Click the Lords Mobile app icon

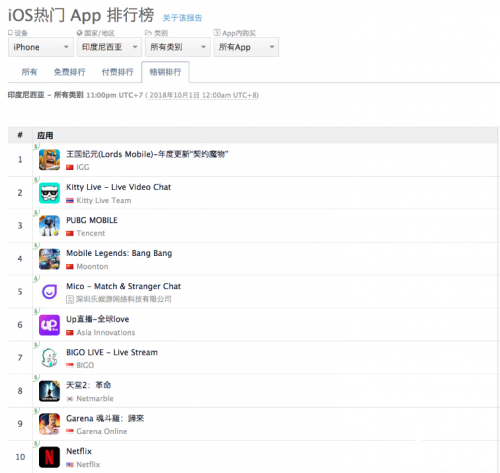[49, 160]
